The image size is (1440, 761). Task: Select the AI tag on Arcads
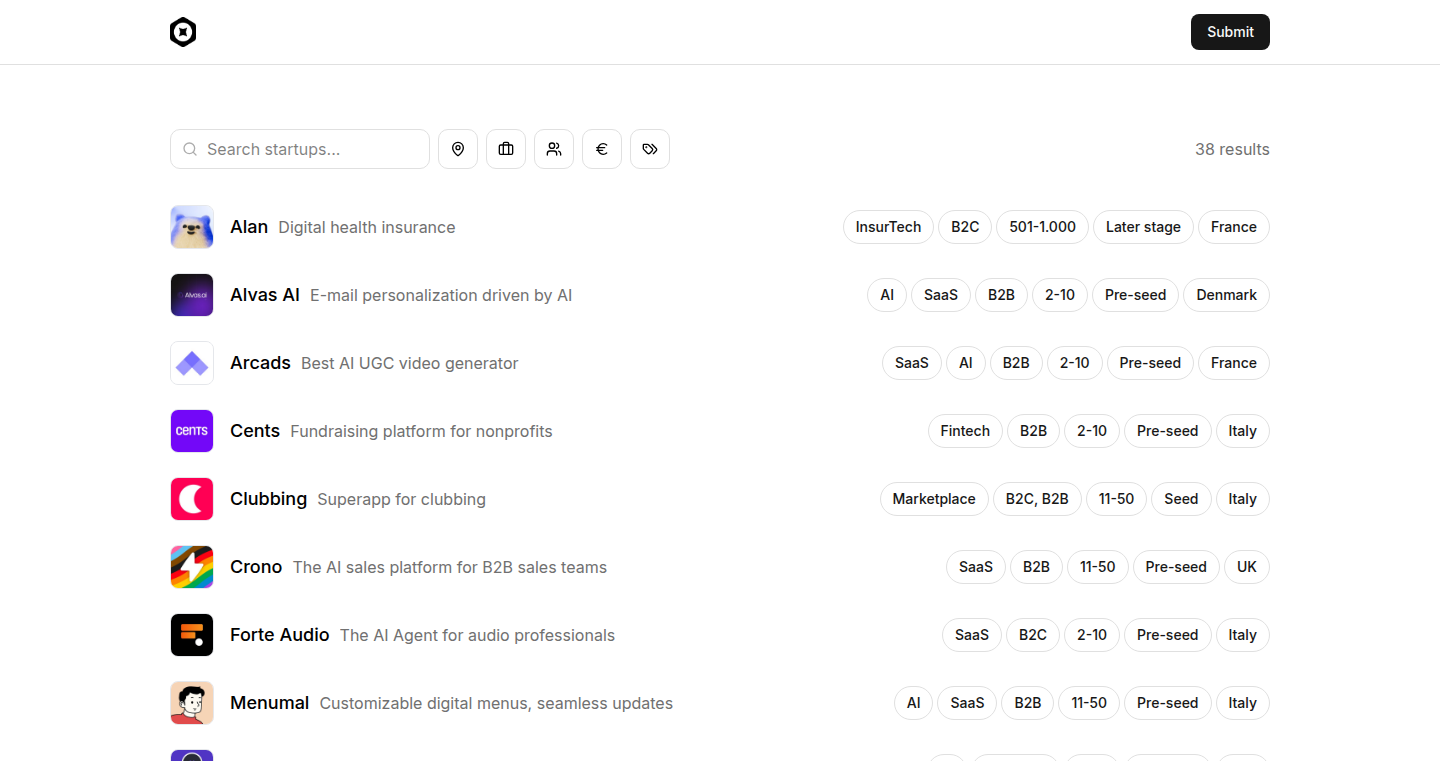coord(966,363)
